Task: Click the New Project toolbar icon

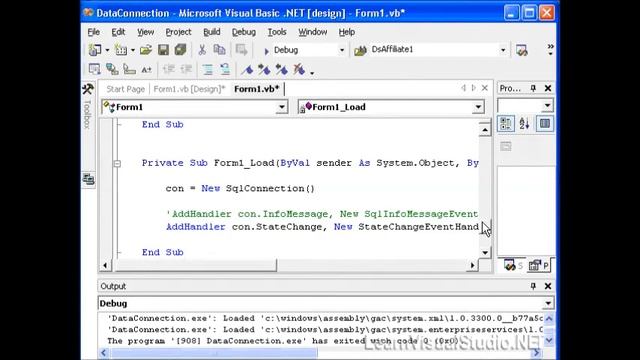Action: 95,50
